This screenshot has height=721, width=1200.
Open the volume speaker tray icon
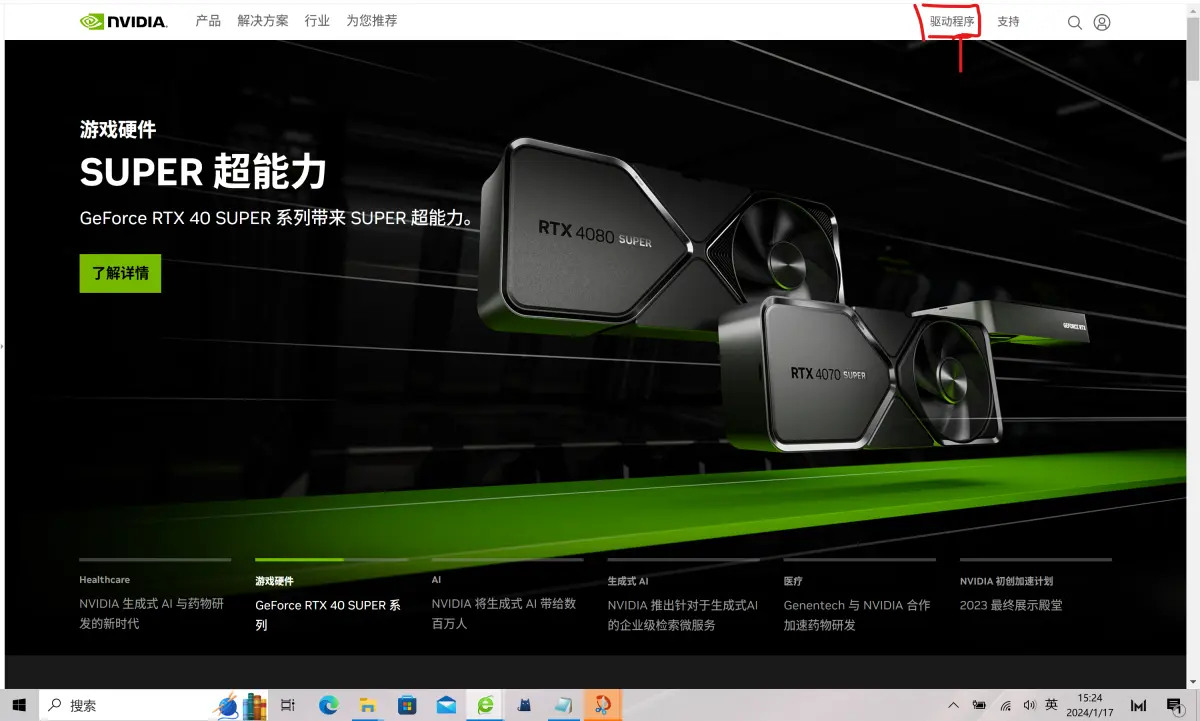coord(1029,705)
